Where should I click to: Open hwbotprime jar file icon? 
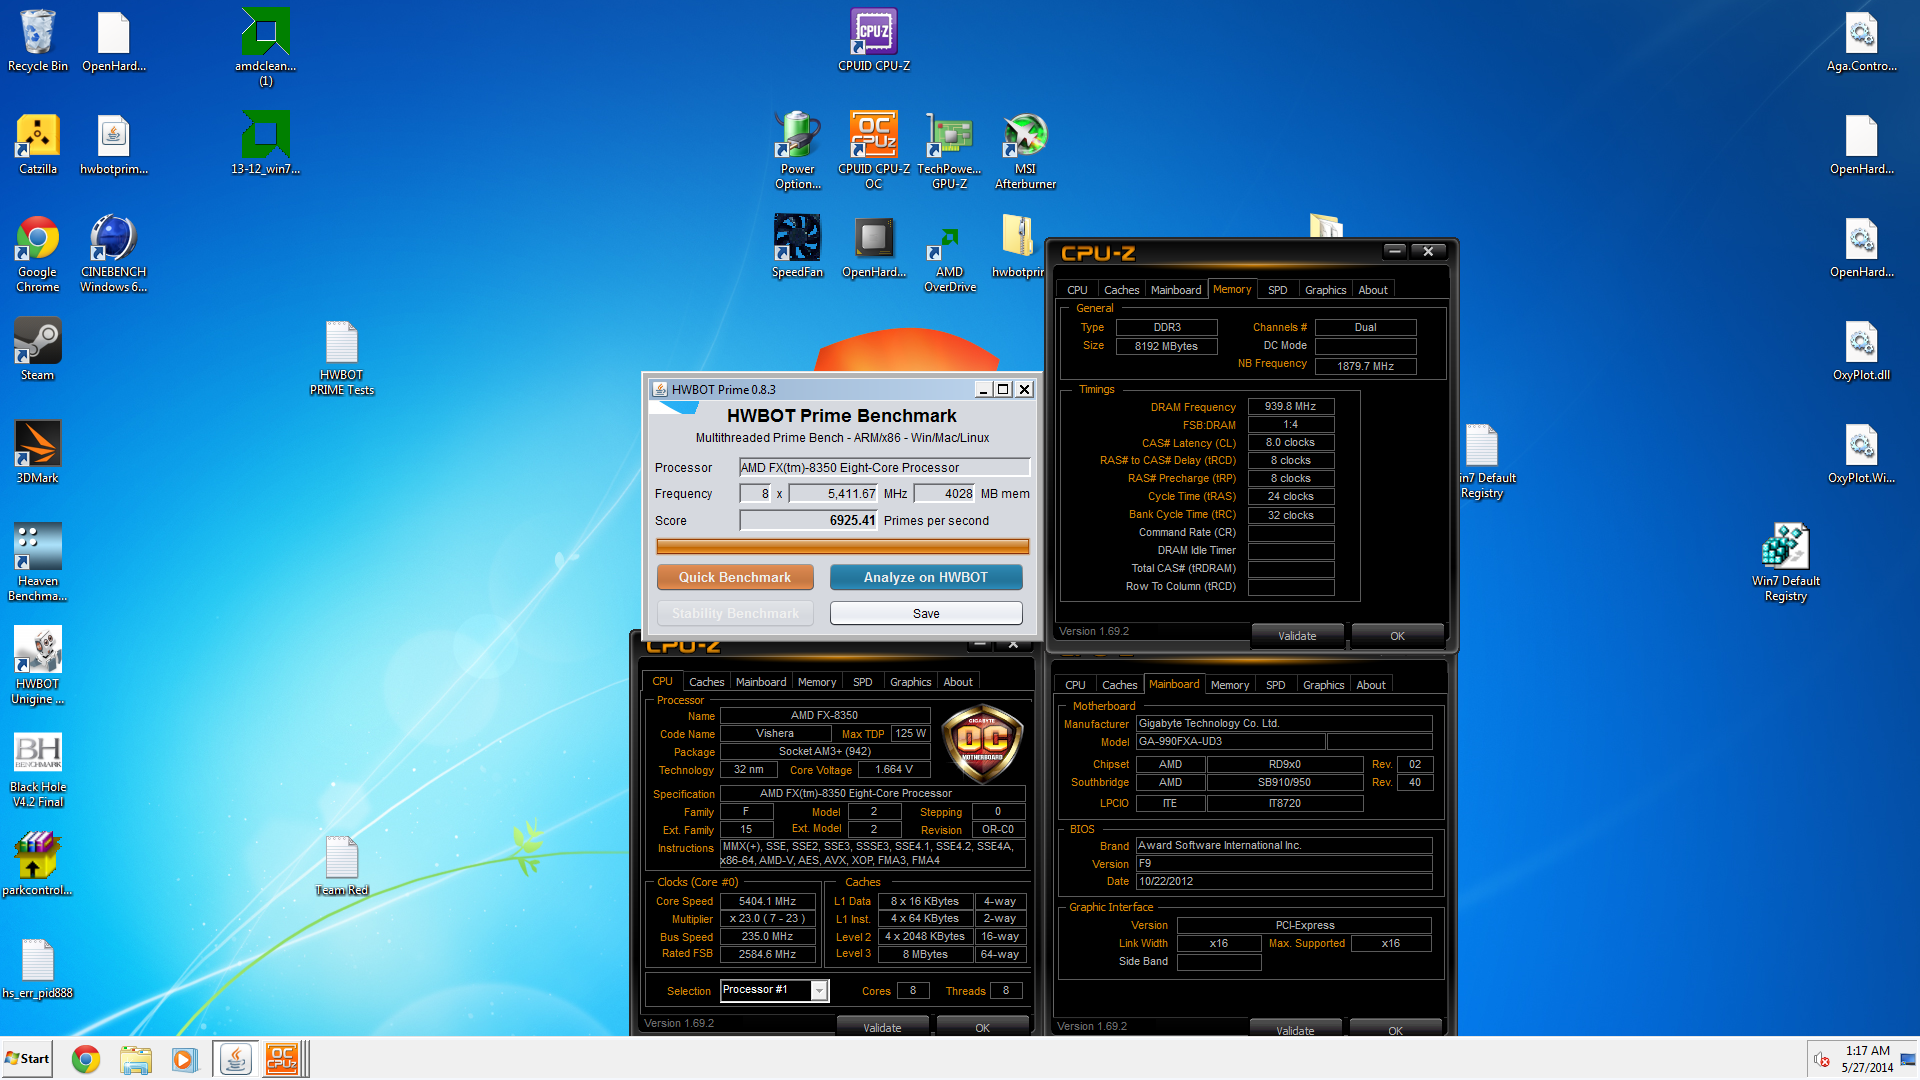click(x=113, y=145)
